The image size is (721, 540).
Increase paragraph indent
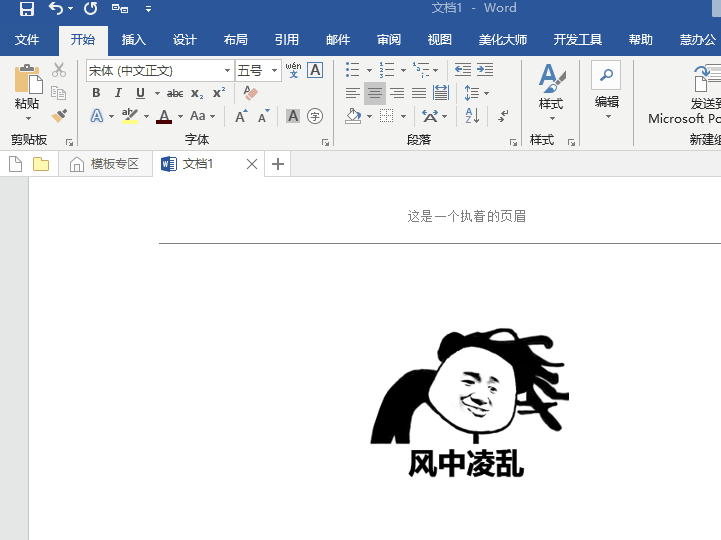click(x=485, y=70)
